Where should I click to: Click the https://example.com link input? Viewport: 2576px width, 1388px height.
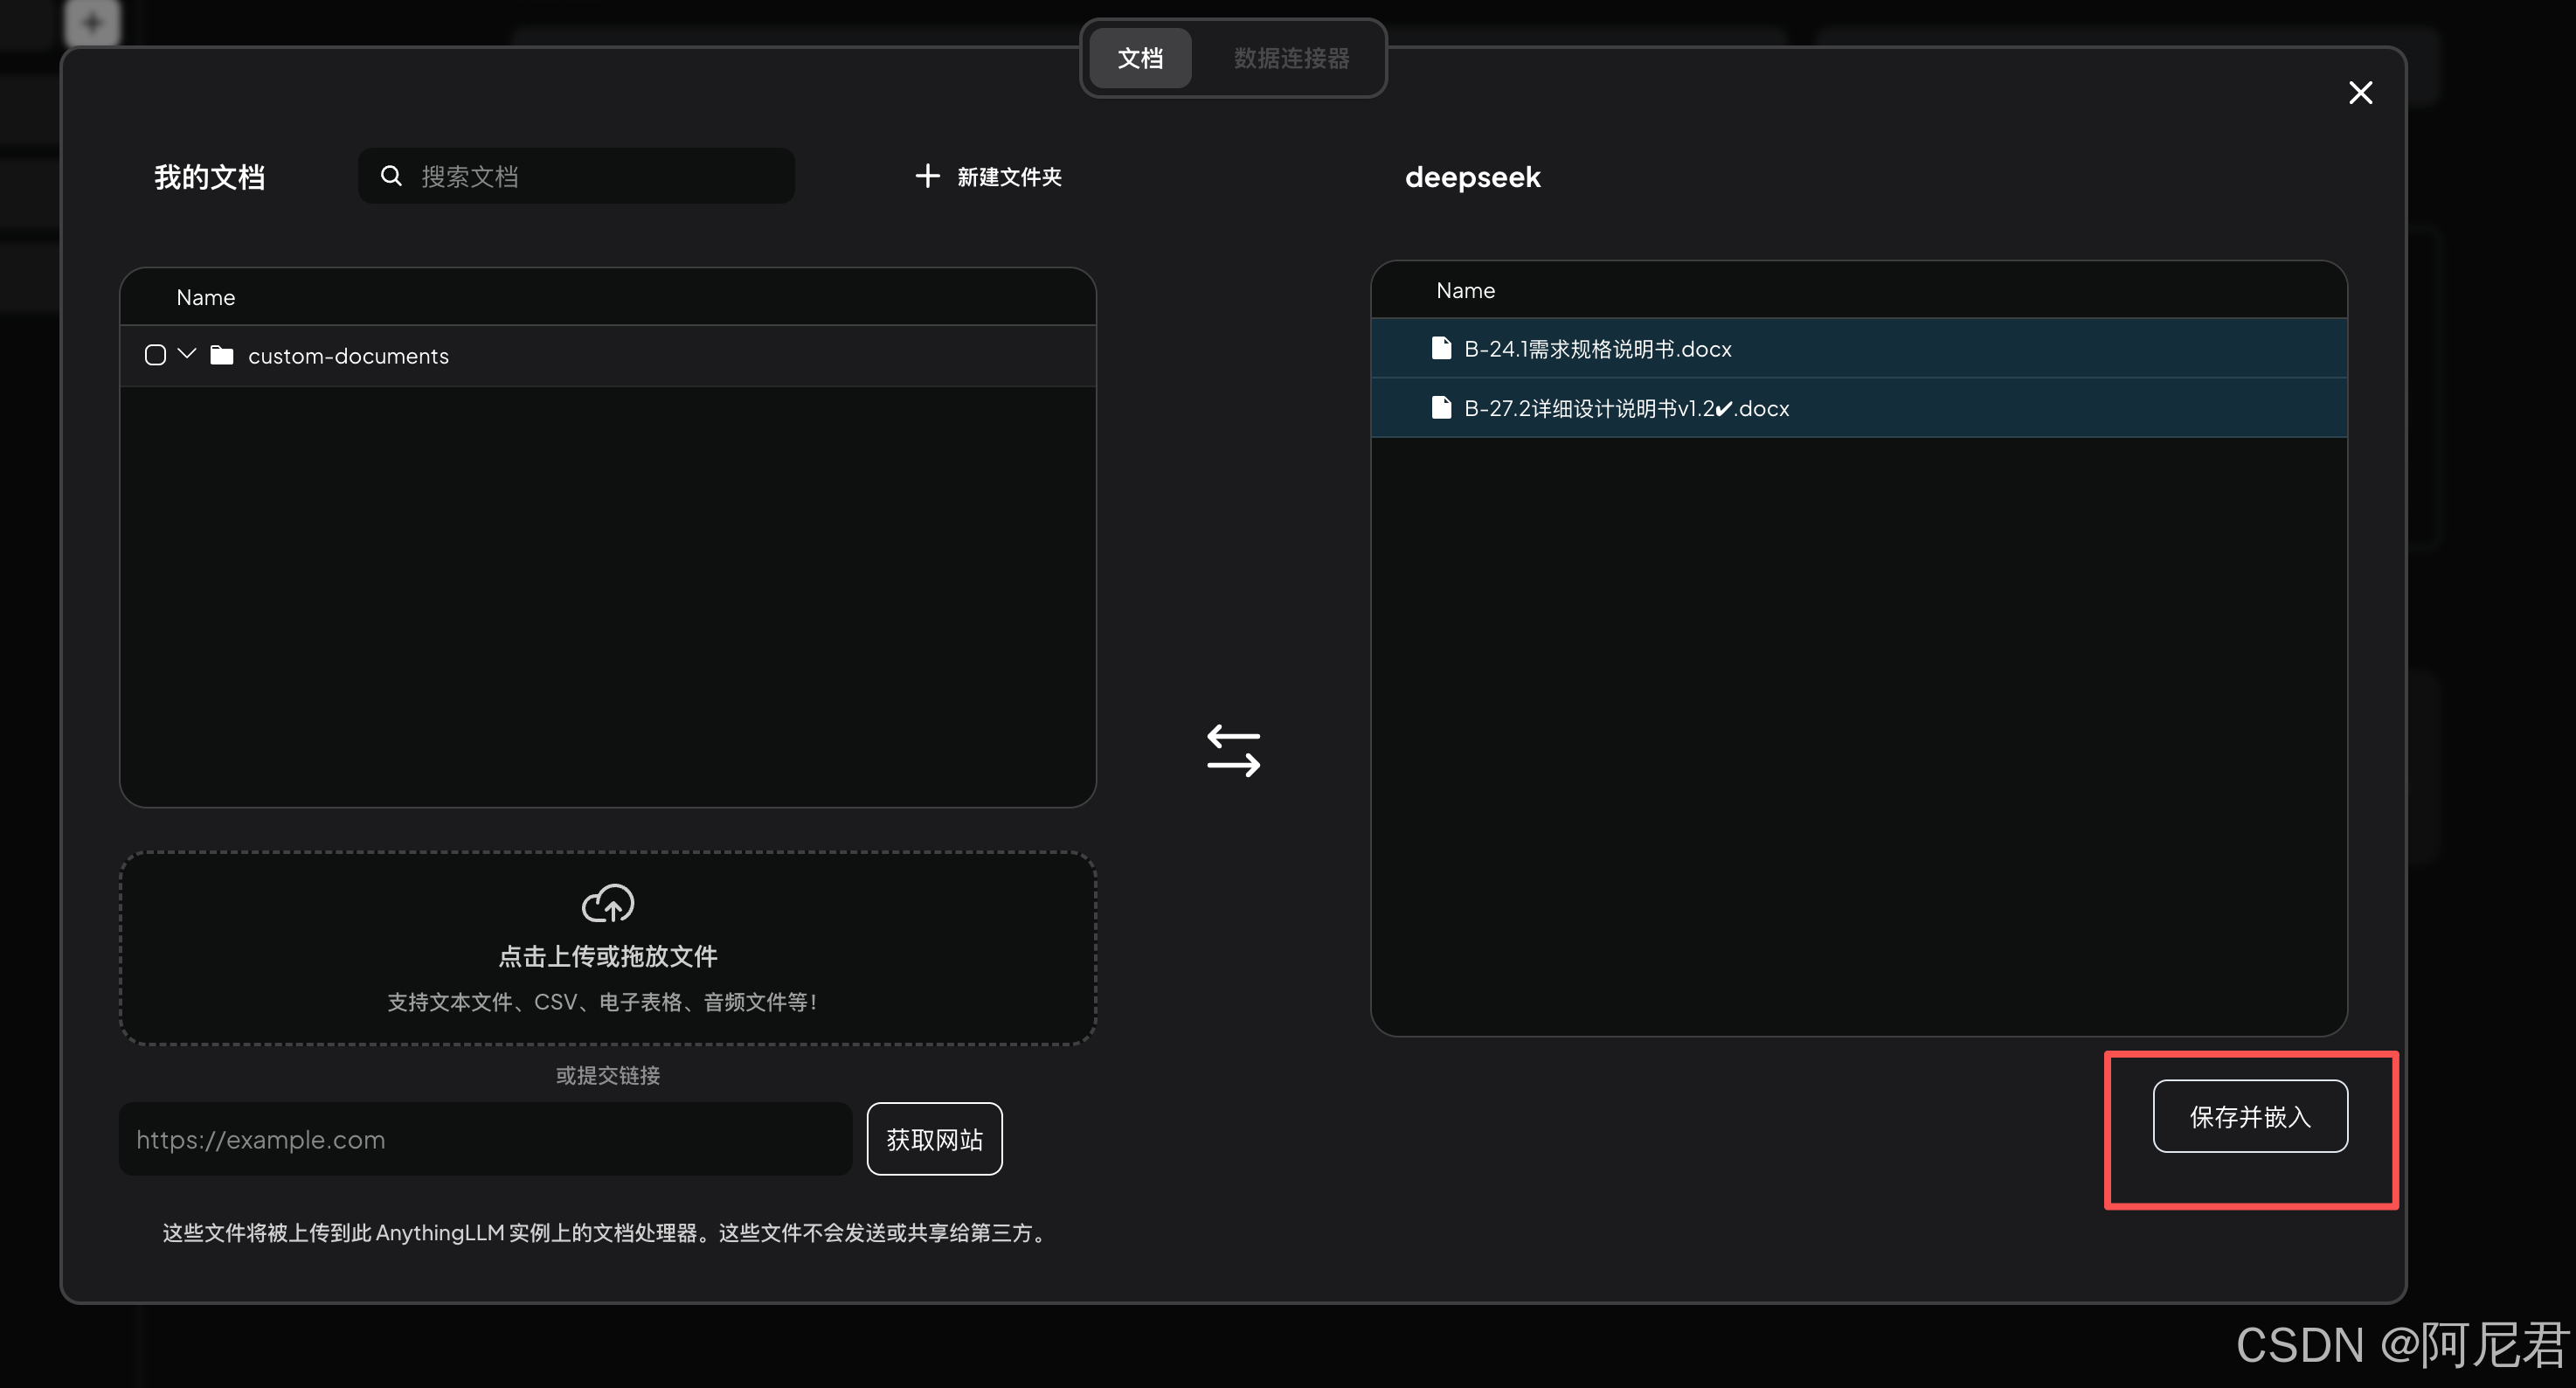coord(485,1139)
